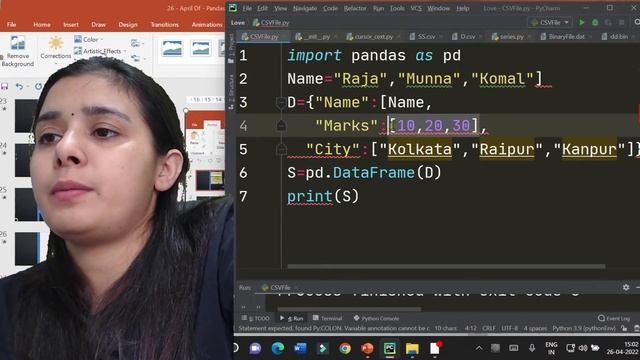
Task: Open PowerPoint Transitions ribbon tab
Action: 164,24
